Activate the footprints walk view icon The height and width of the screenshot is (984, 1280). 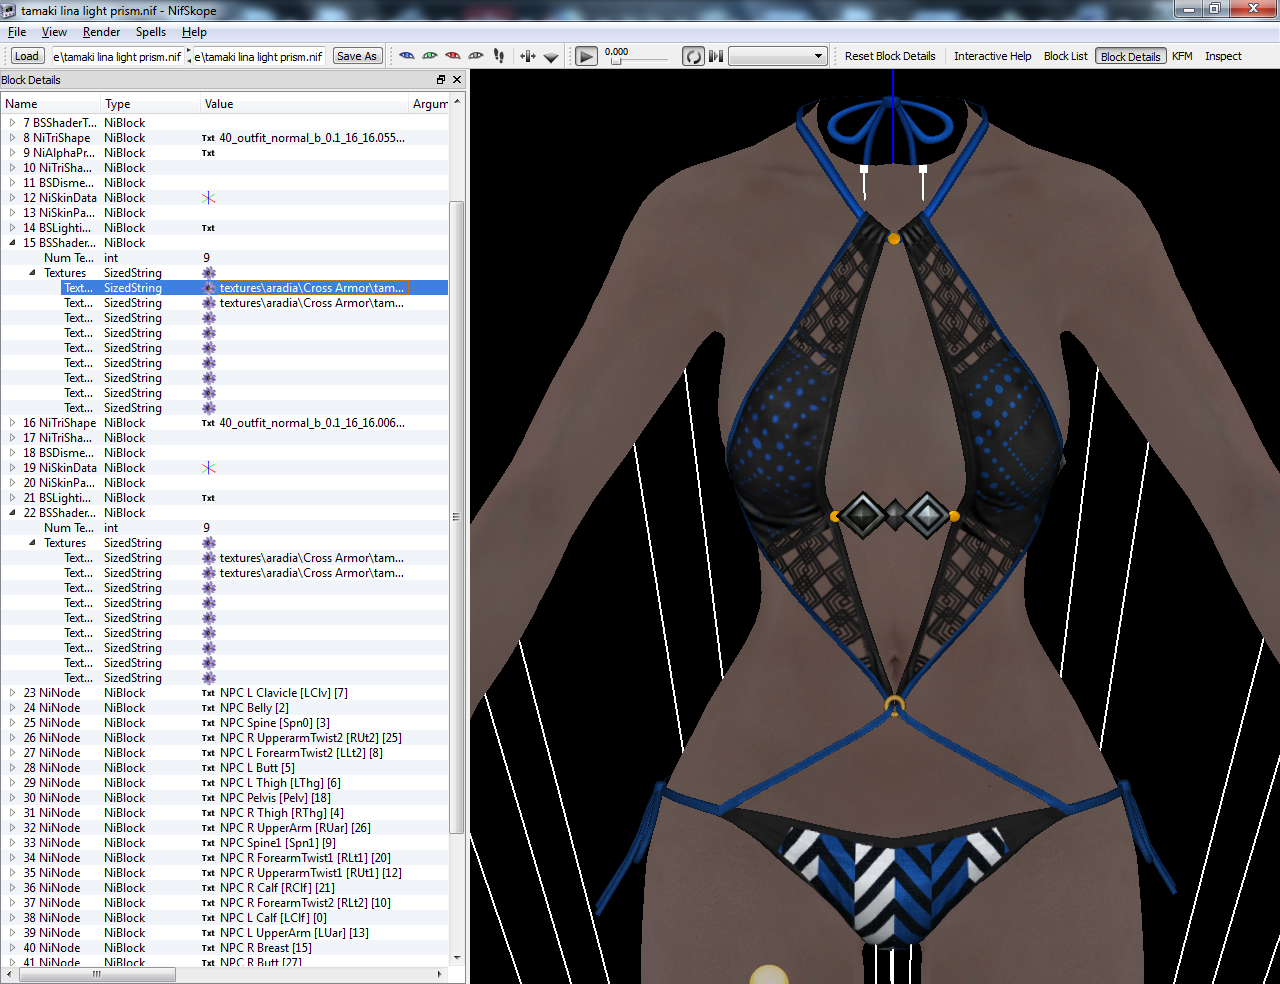pos(499,56)
